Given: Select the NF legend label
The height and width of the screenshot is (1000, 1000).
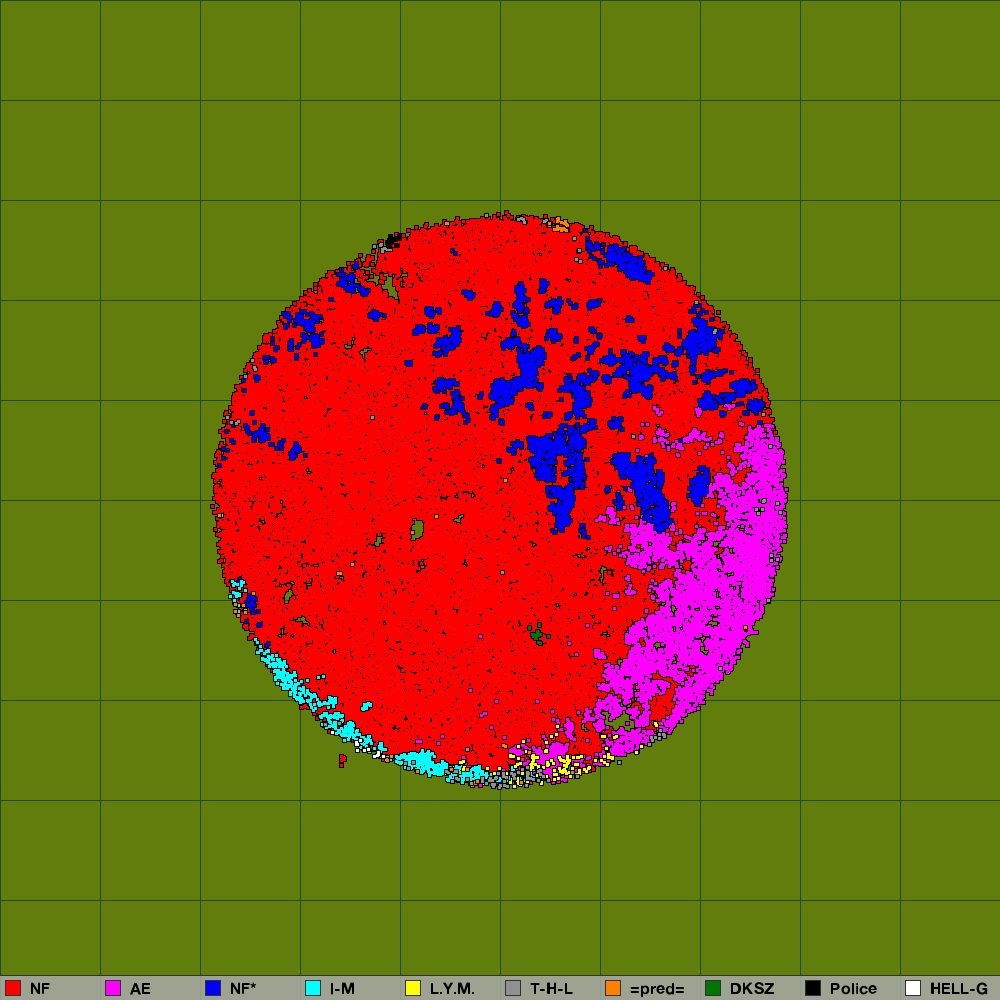Looking at the screenshot, I should pyautogui.click(x=40, y=989).
